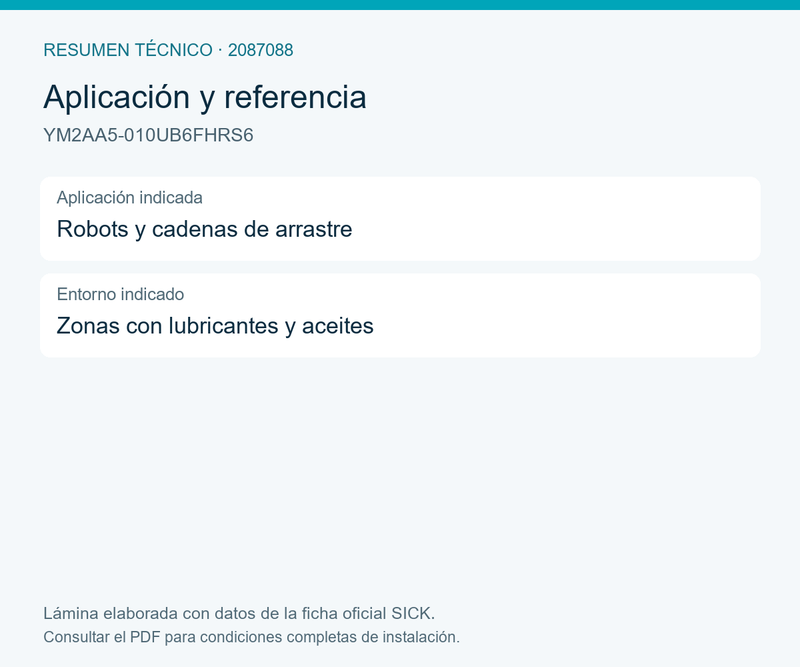Select the 'Robots y cadenas de arrastre' value

coord(205,229)
